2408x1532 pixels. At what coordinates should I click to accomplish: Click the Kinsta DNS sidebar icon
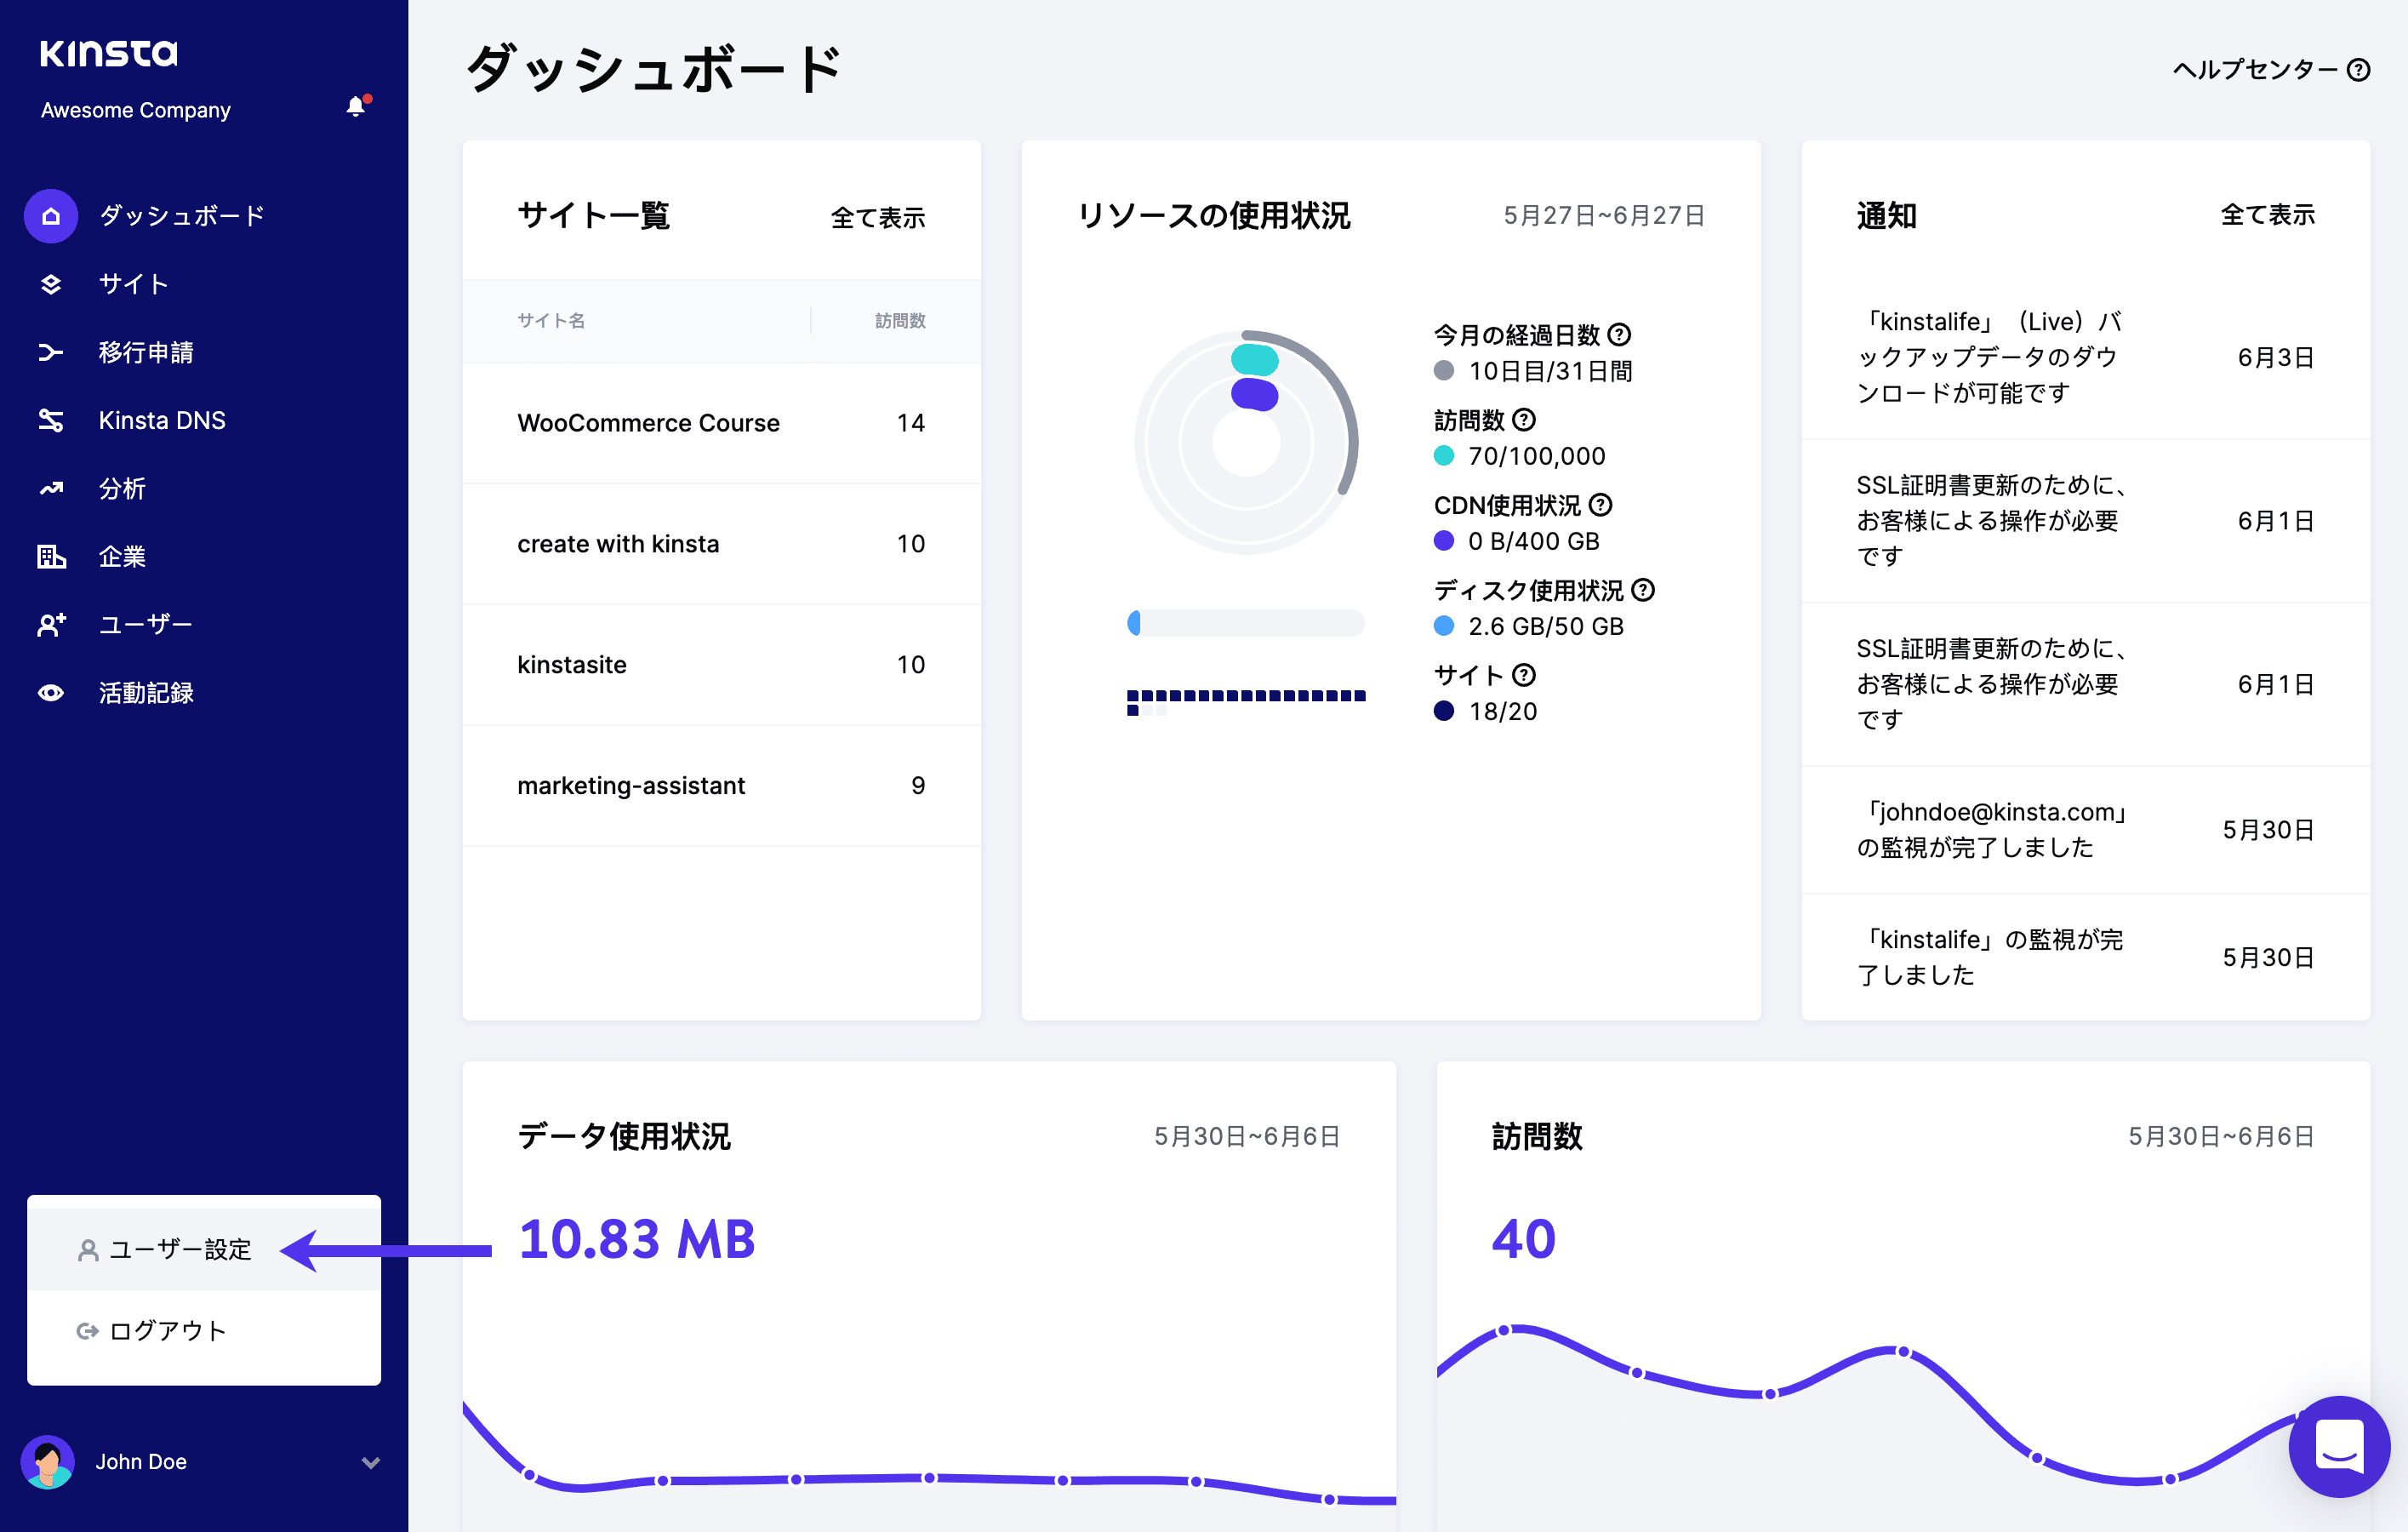click(52, 420)
